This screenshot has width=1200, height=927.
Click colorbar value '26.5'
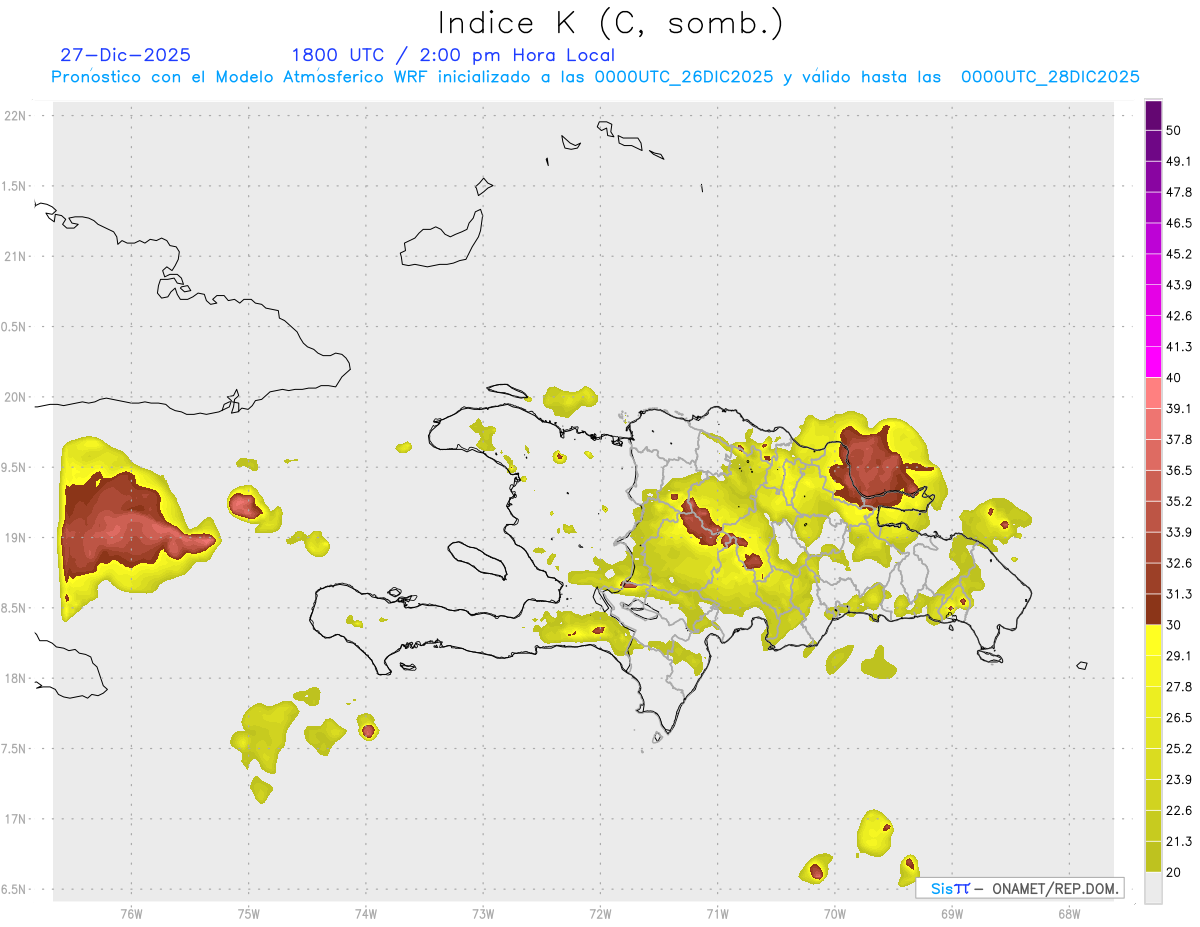coord(1179,718)
